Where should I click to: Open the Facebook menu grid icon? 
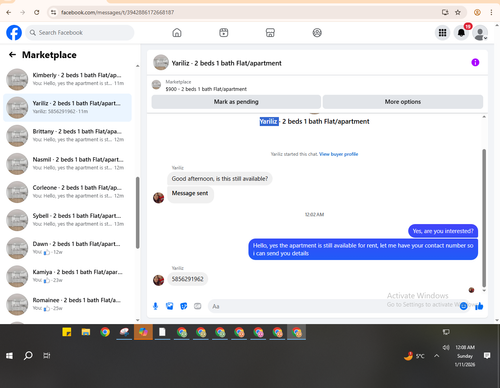click(442, 33)
